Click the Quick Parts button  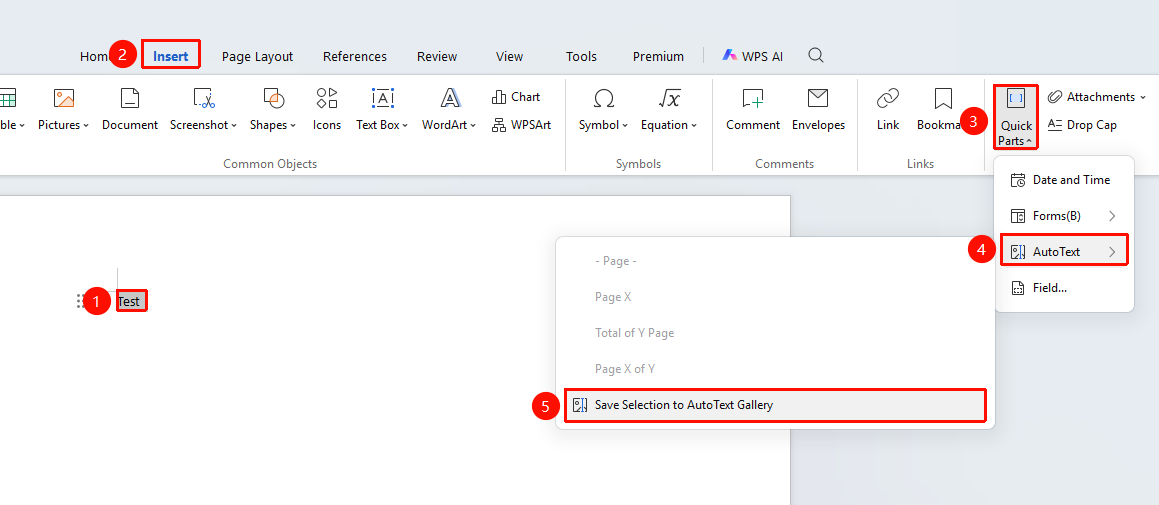pos(1016,117)
